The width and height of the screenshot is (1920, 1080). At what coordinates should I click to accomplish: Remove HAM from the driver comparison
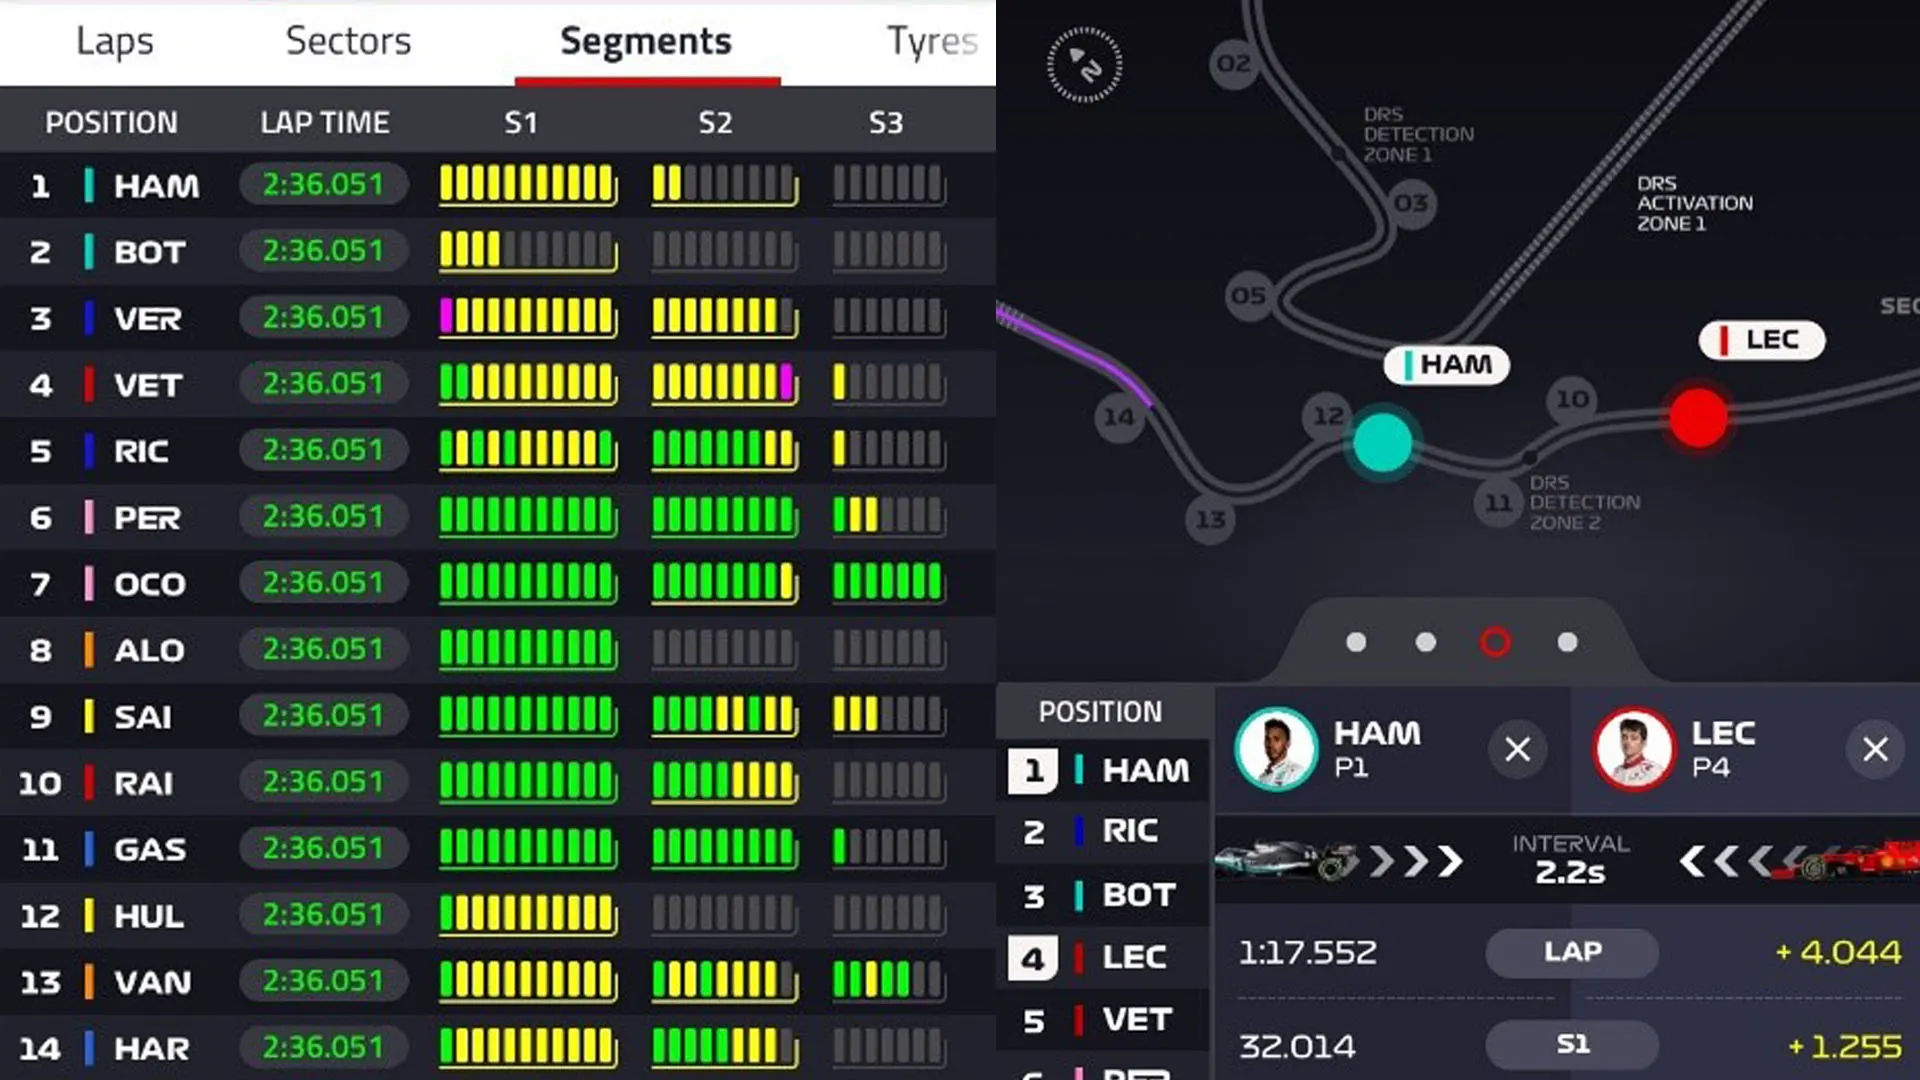click(1517, 749)
